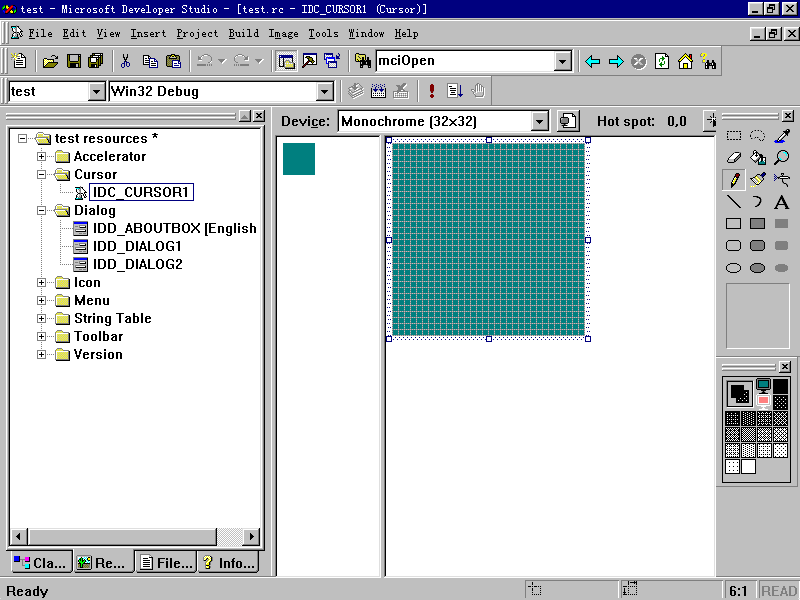Click the workspace scrollbar right arrow
Screen dimensions: 800x600
coord(251,536)
